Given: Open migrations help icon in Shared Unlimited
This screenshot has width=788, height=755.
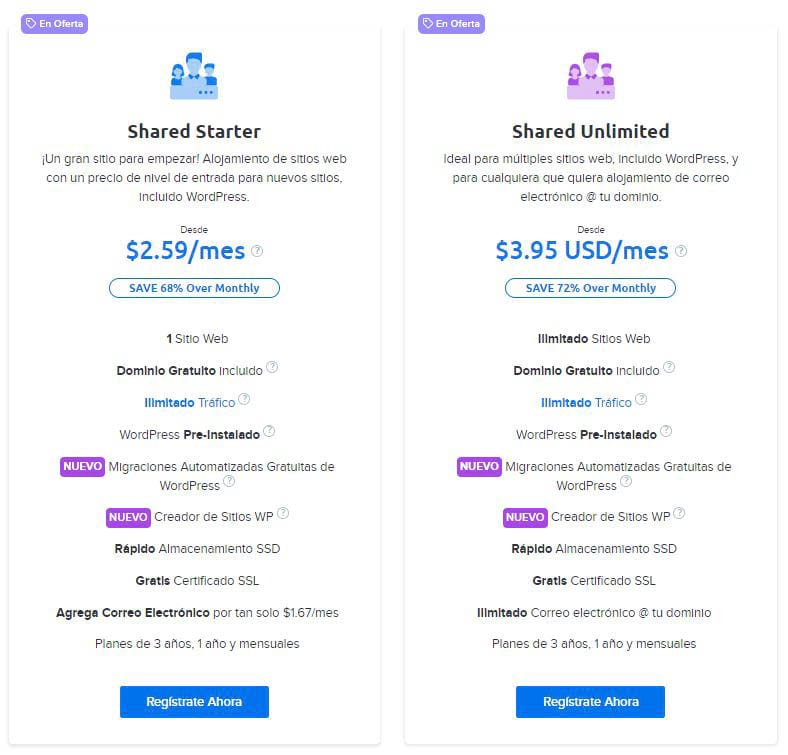Looking at the screenshot, I should pos(626,482).
